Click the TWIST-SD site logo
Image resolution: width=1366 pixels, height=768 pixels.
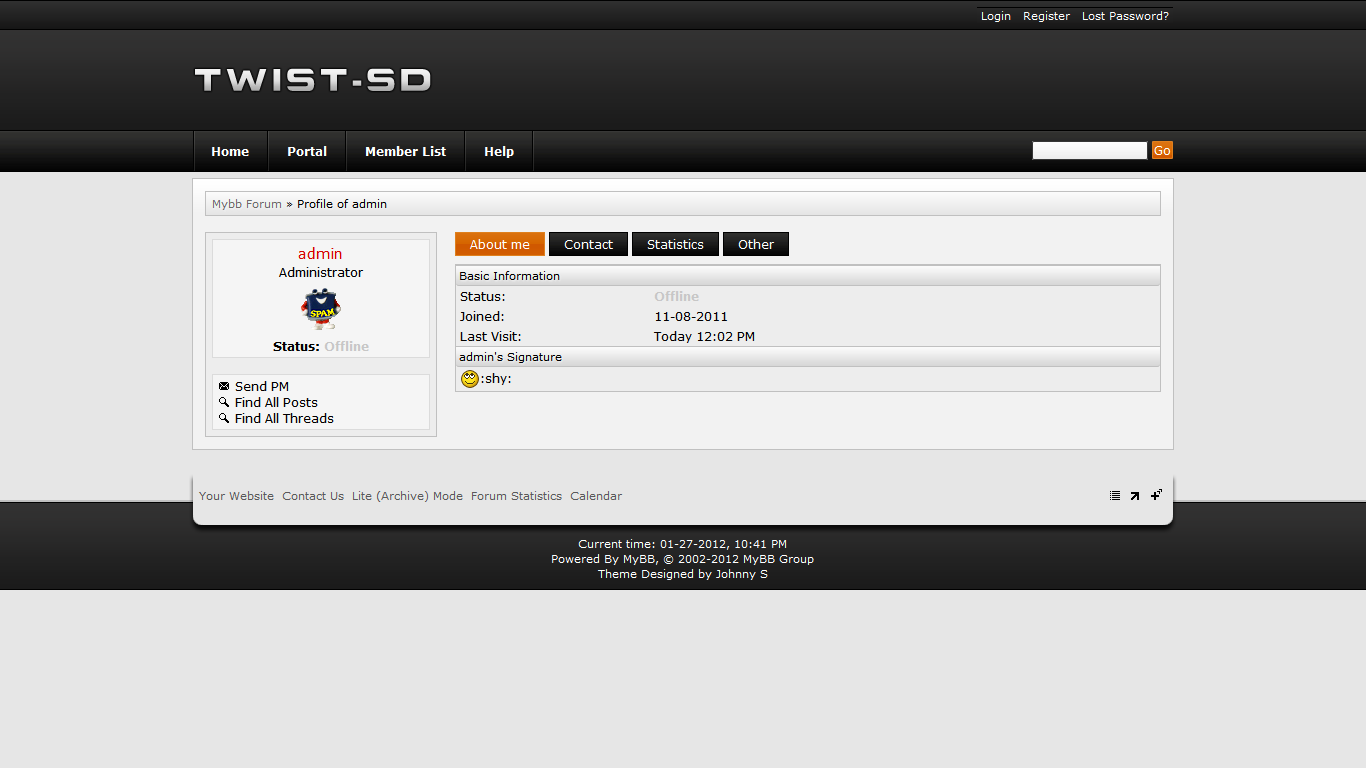pos(313,80)
